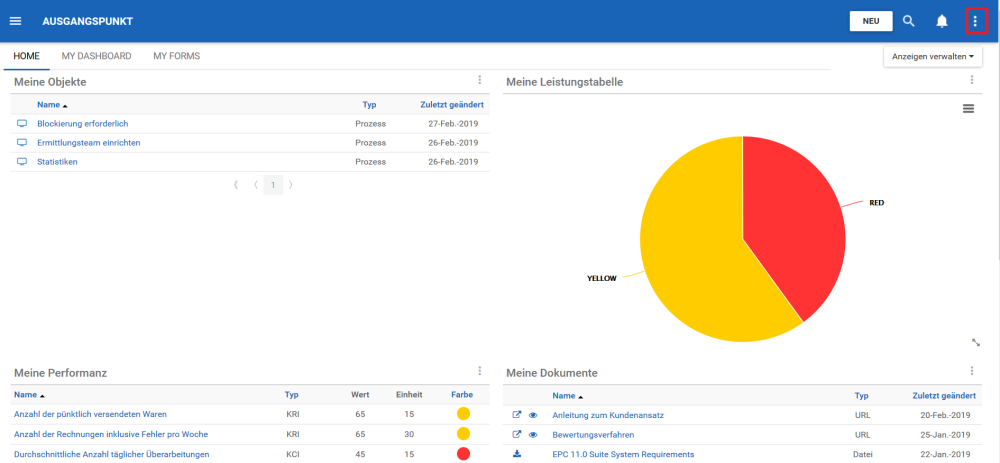
Task: Open the hamburger navigation menu
Action: coord(15,21)
